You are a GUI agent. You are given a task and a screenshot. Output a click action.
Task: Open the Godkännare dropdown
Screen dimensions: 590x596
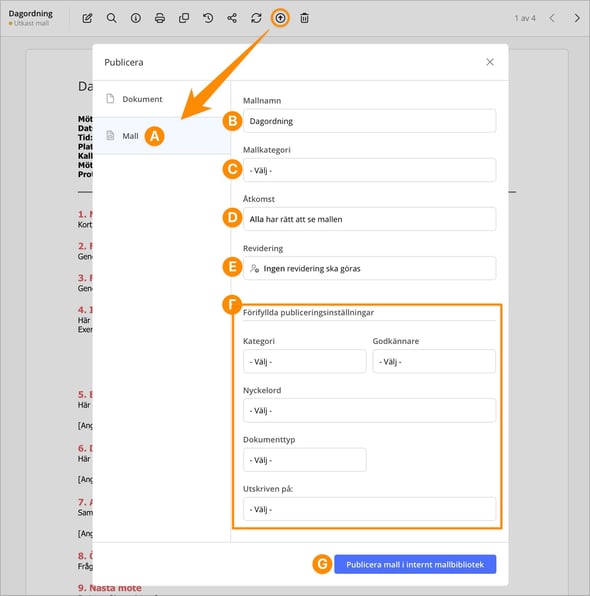[434, 361]
